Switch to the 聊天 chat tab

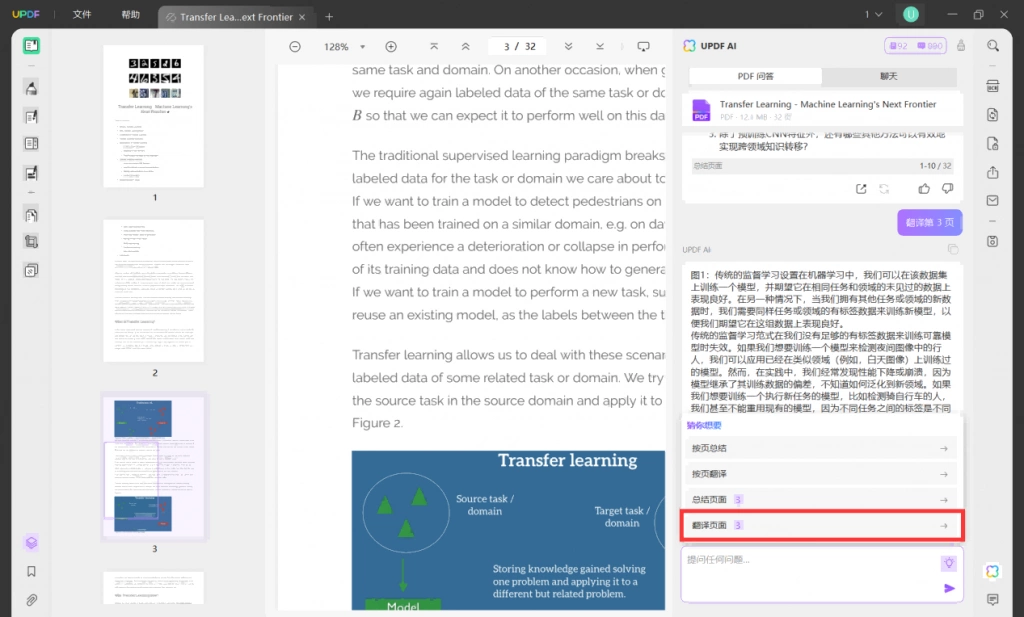click(889, 76)
